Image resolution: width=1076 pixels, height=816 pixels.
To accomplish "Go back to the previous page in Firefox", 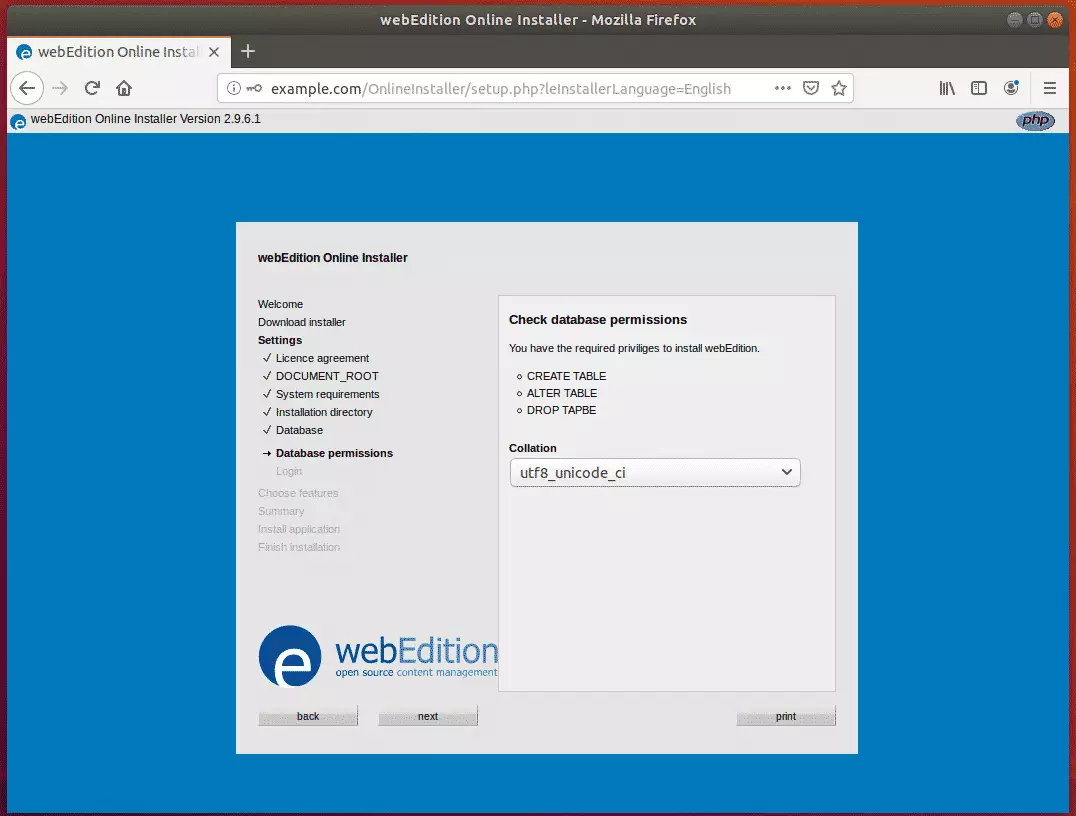I will pos(27,88).
